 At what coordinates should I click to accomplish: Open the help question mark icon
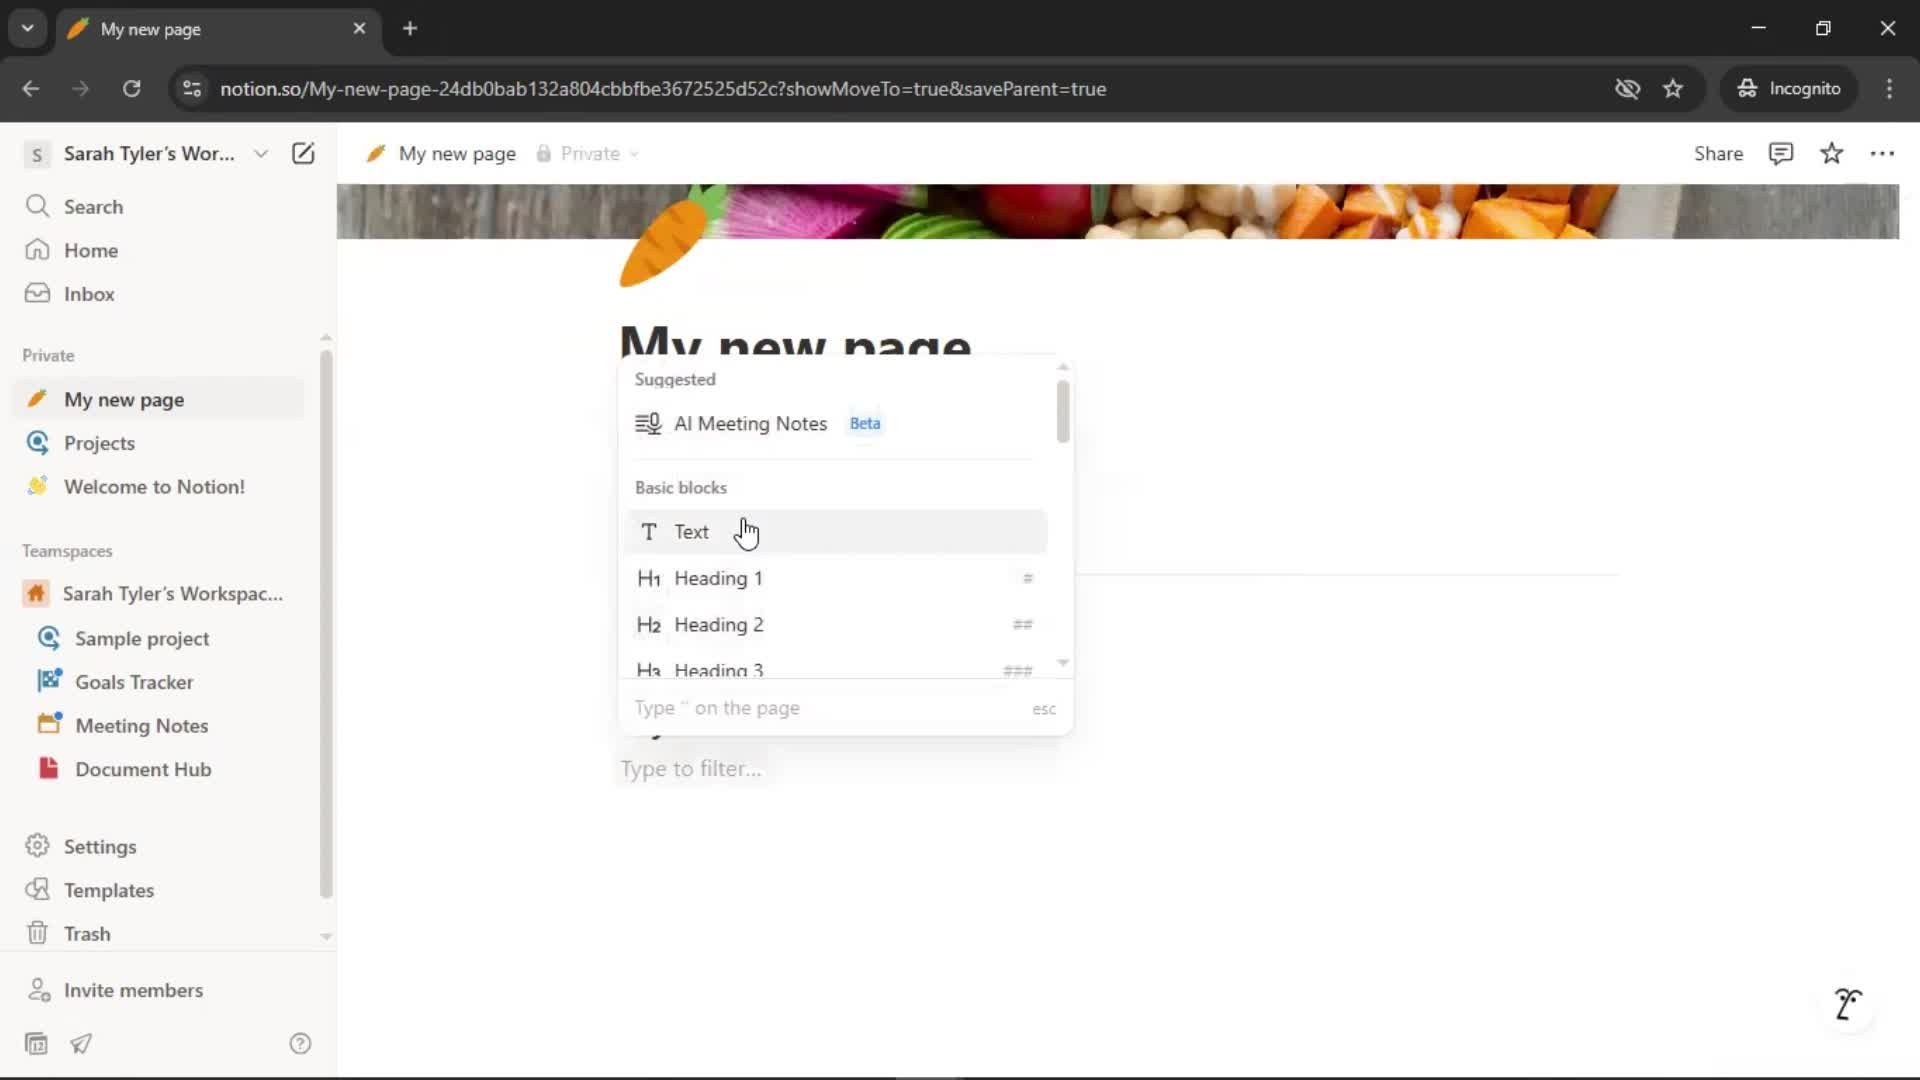click(300, 1044)
